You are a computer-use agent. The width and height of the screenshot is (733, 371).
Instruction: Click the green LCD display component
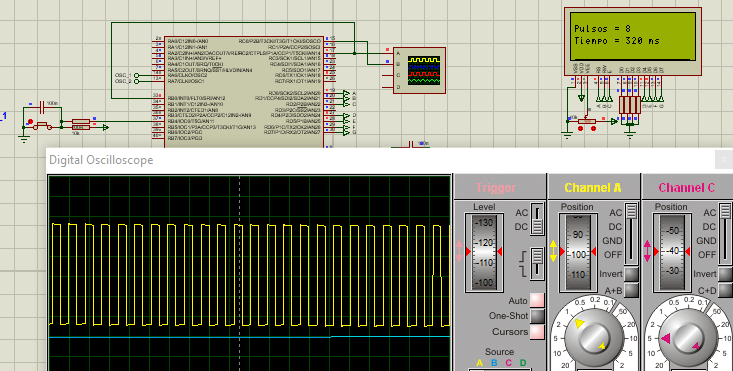[633, 41]
